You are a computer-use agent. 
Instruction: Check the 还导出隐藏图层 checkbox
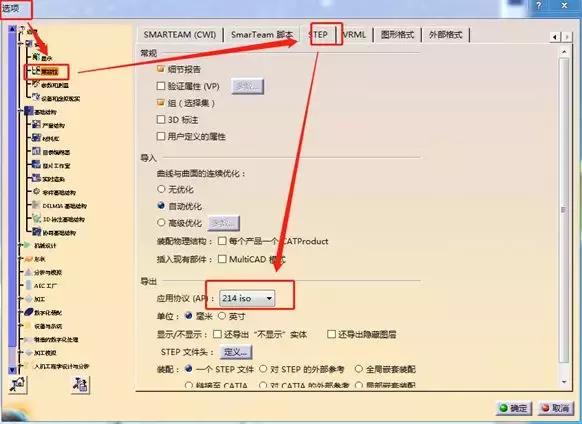click(x=331, y=334)
